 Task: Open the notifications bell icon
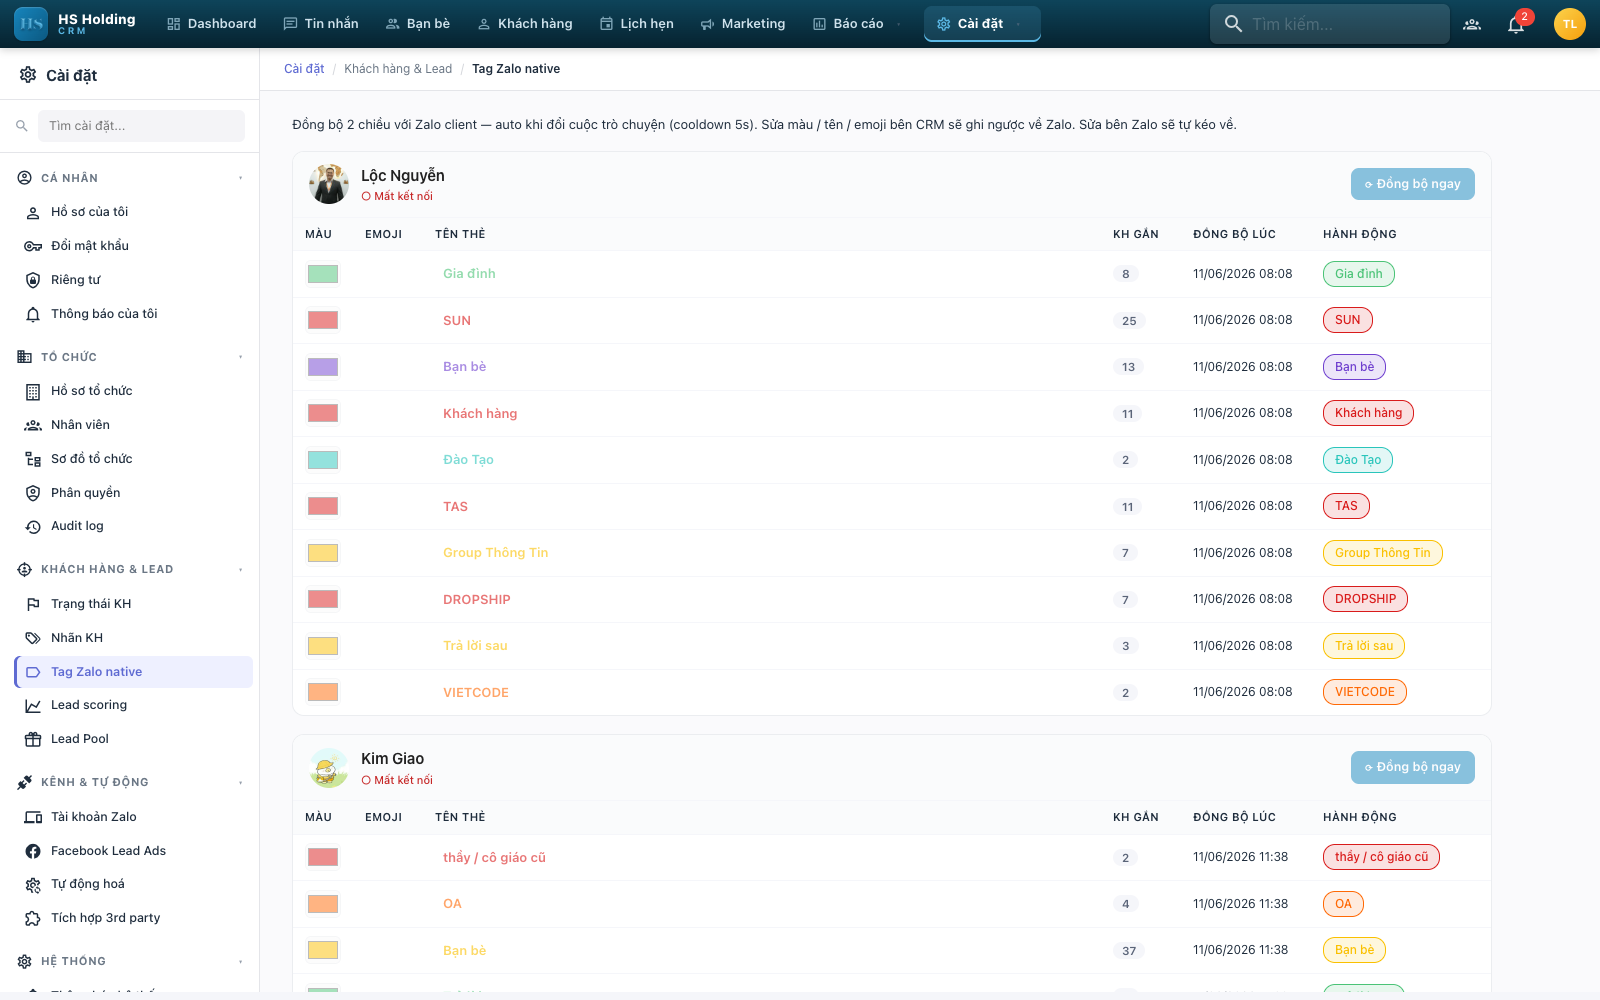[1516, 24]
